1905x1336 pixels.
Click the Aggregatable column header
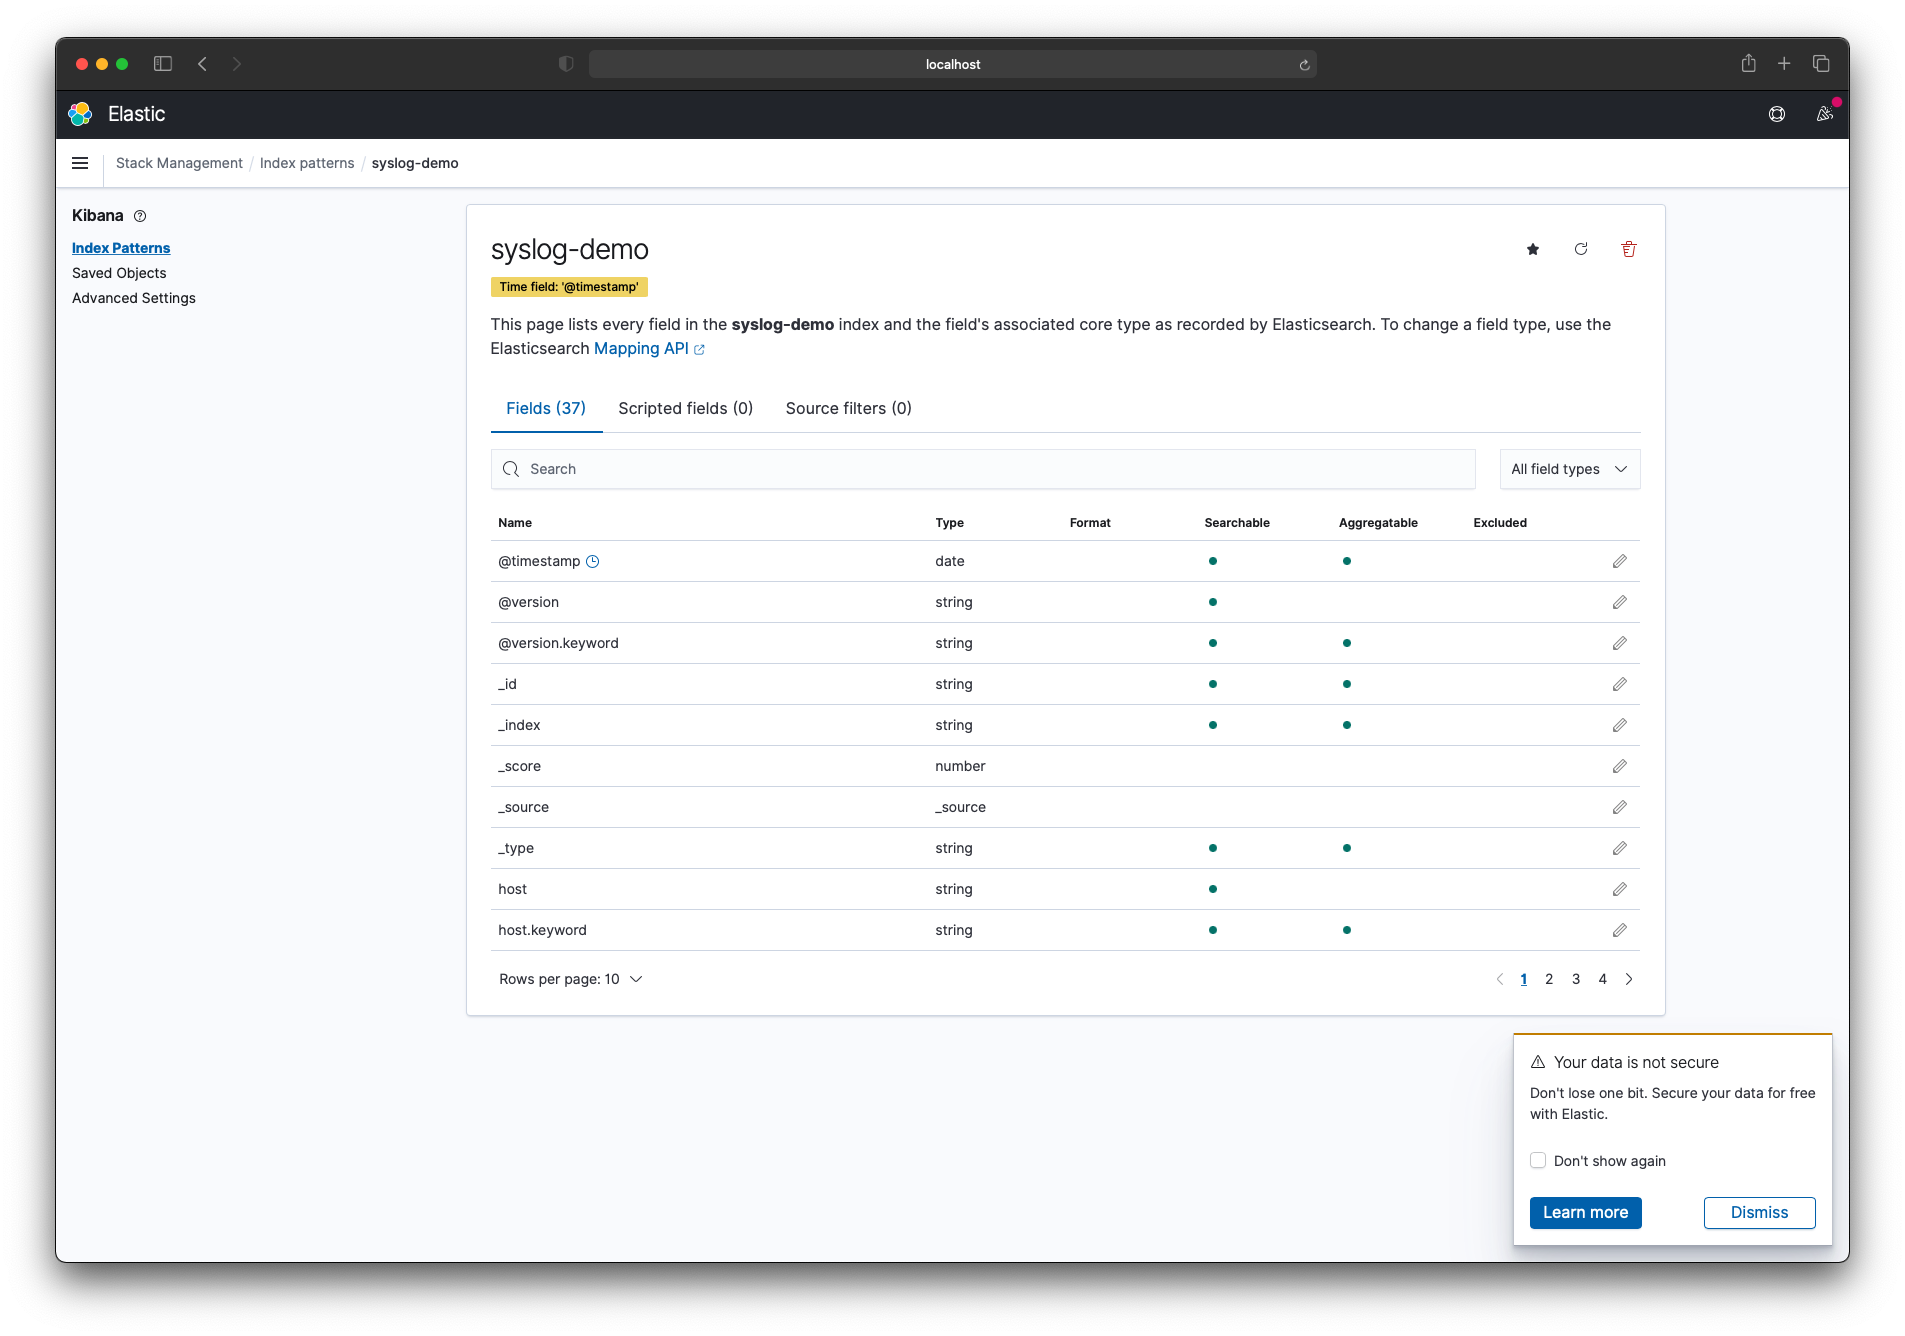[x=1378, y=522]
